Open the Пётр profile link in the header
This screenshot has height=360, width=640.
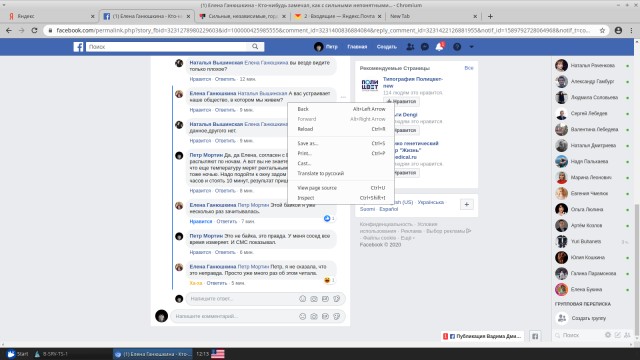pos(326,47)
